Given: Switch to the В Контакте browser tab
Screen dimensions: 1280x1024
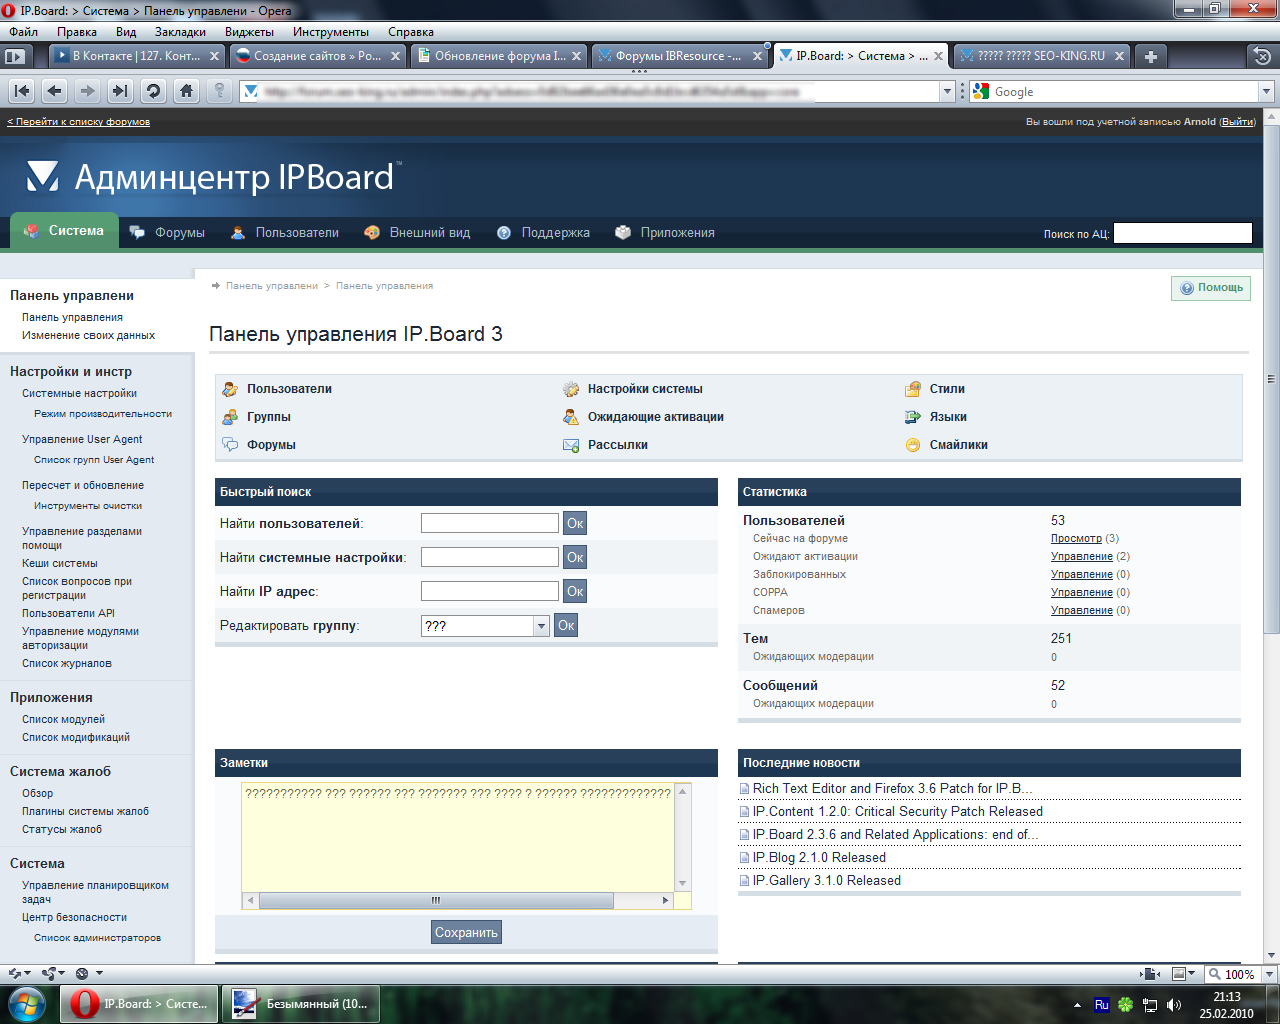Looking at the screenshot, I should pyautogui.click(x=137, y=56).
